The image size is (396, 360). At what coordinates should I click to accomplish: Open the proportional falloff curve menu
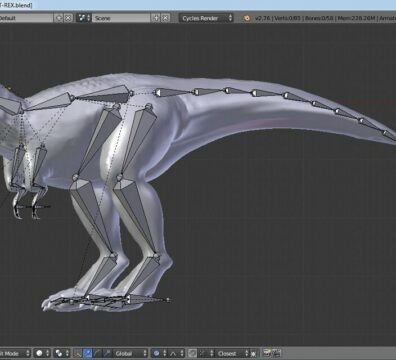pyautogui.click(x=177, y=353)
